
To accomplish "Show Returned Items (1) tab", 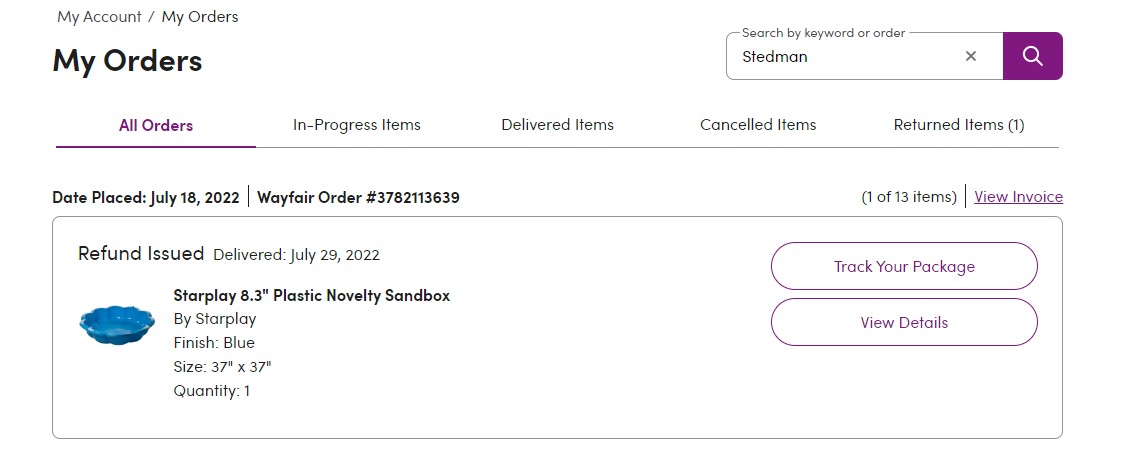I will click(959, 125).
